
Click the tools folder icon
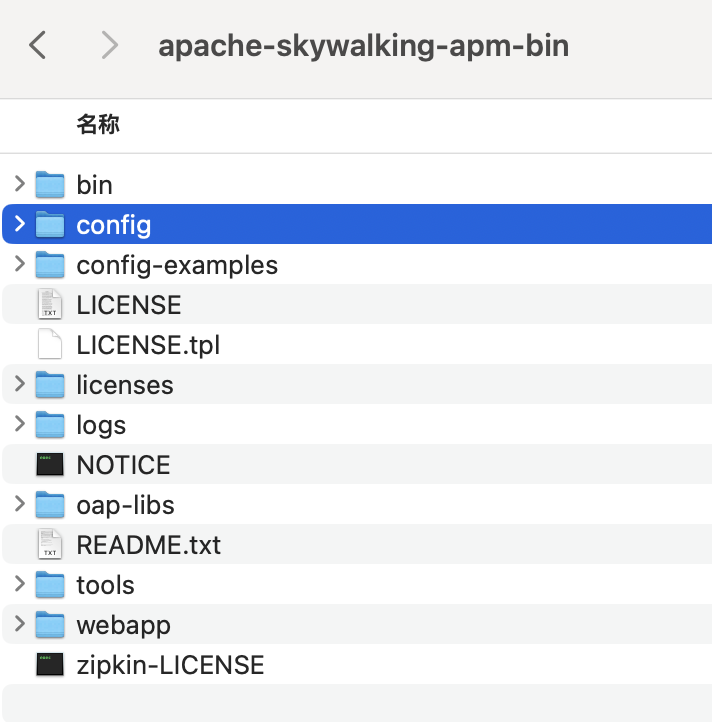[x=50, y=584]
